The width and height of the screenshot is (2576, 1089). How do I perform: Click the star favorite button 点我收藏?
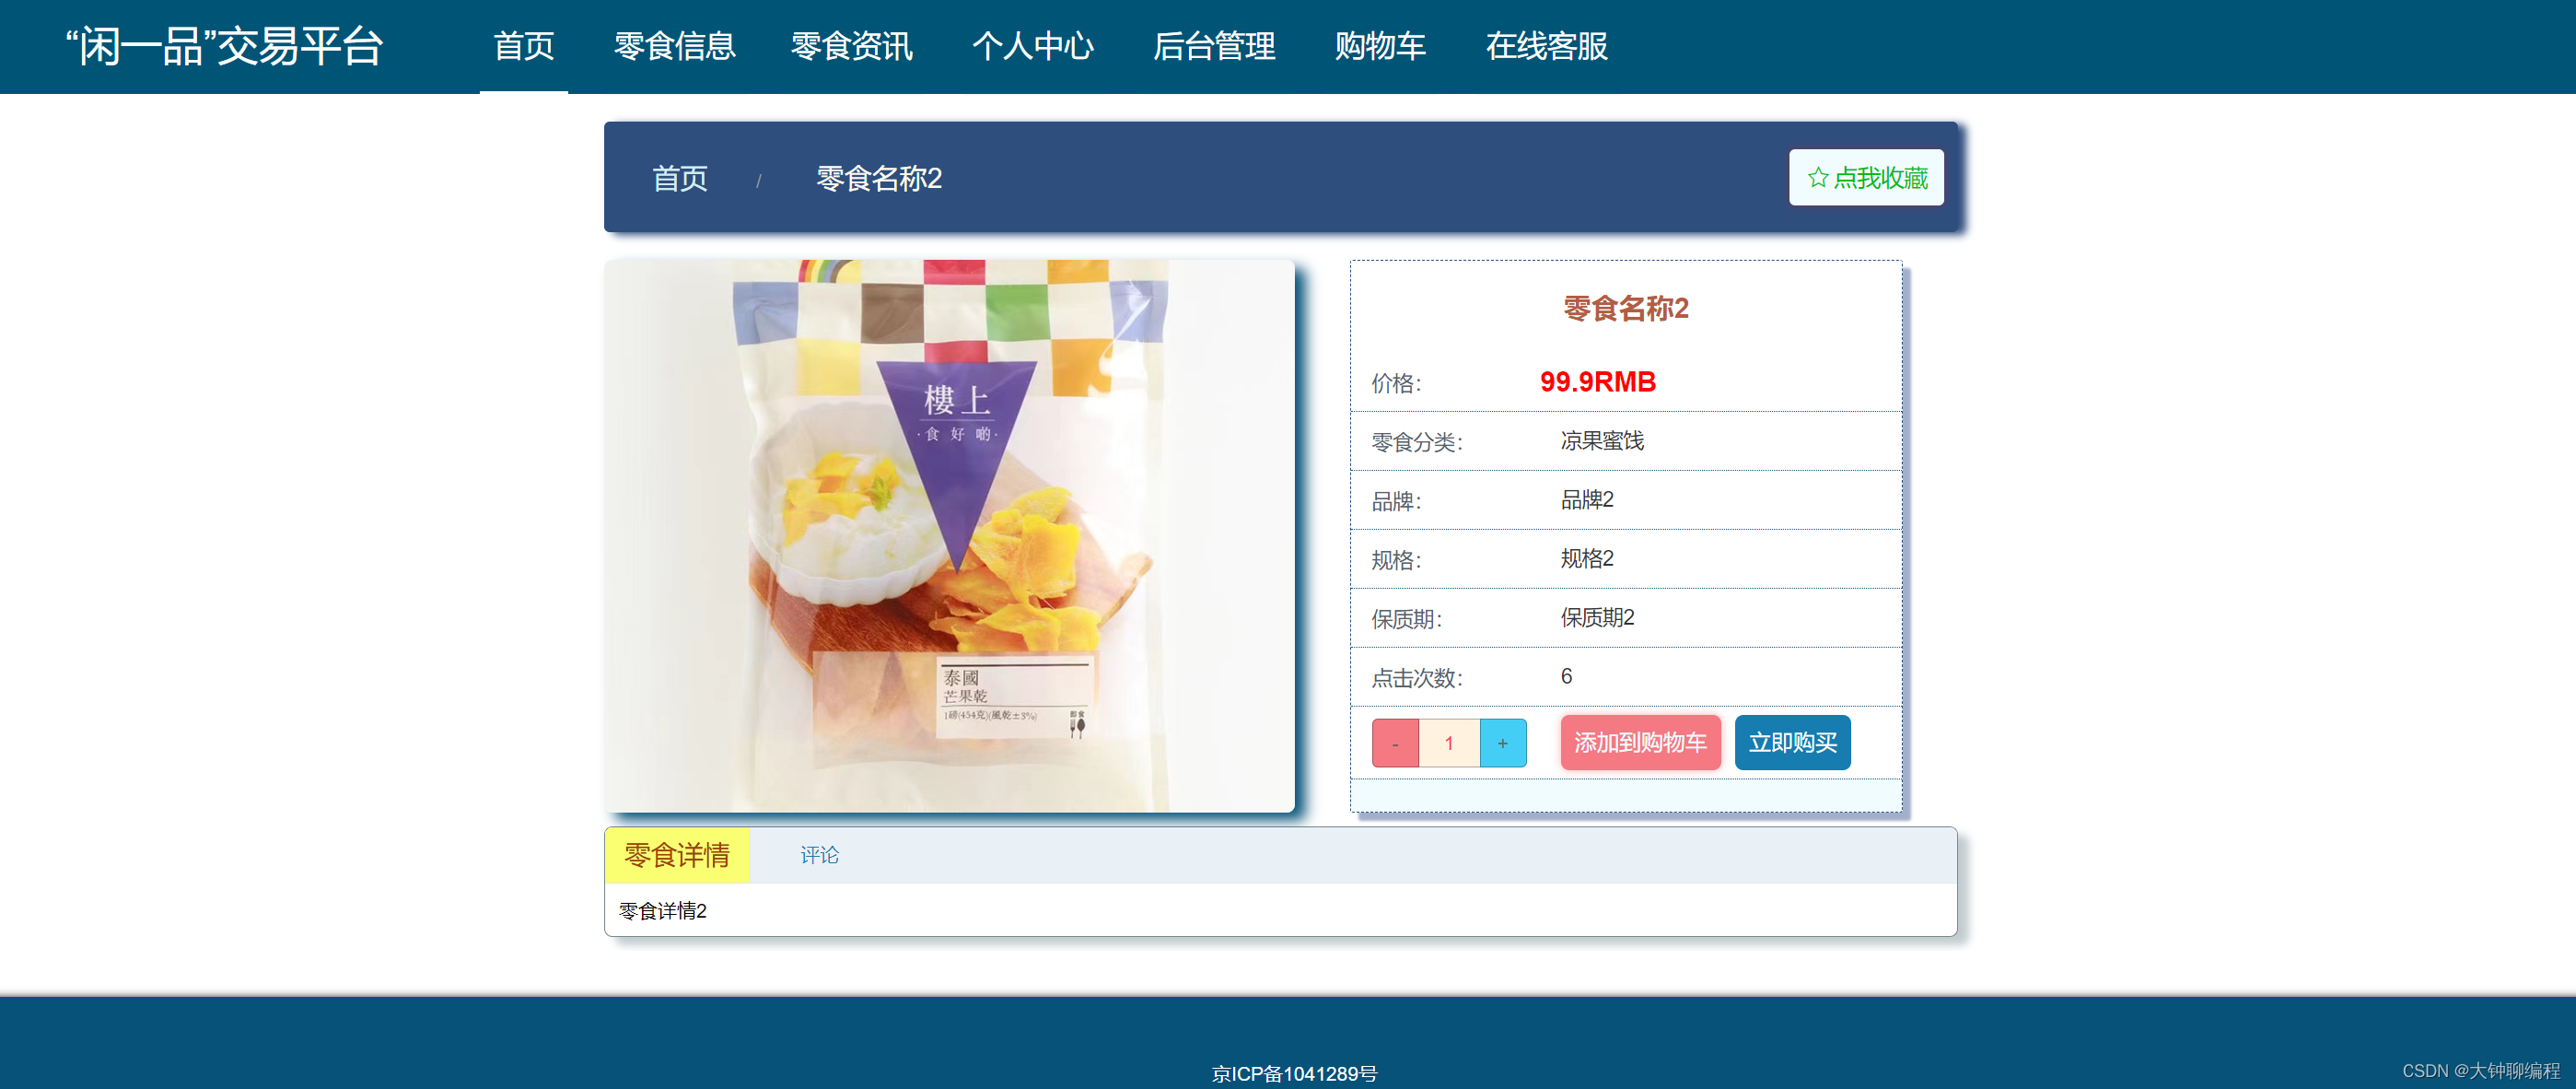pyautogui.click(x=1865, y=178)
